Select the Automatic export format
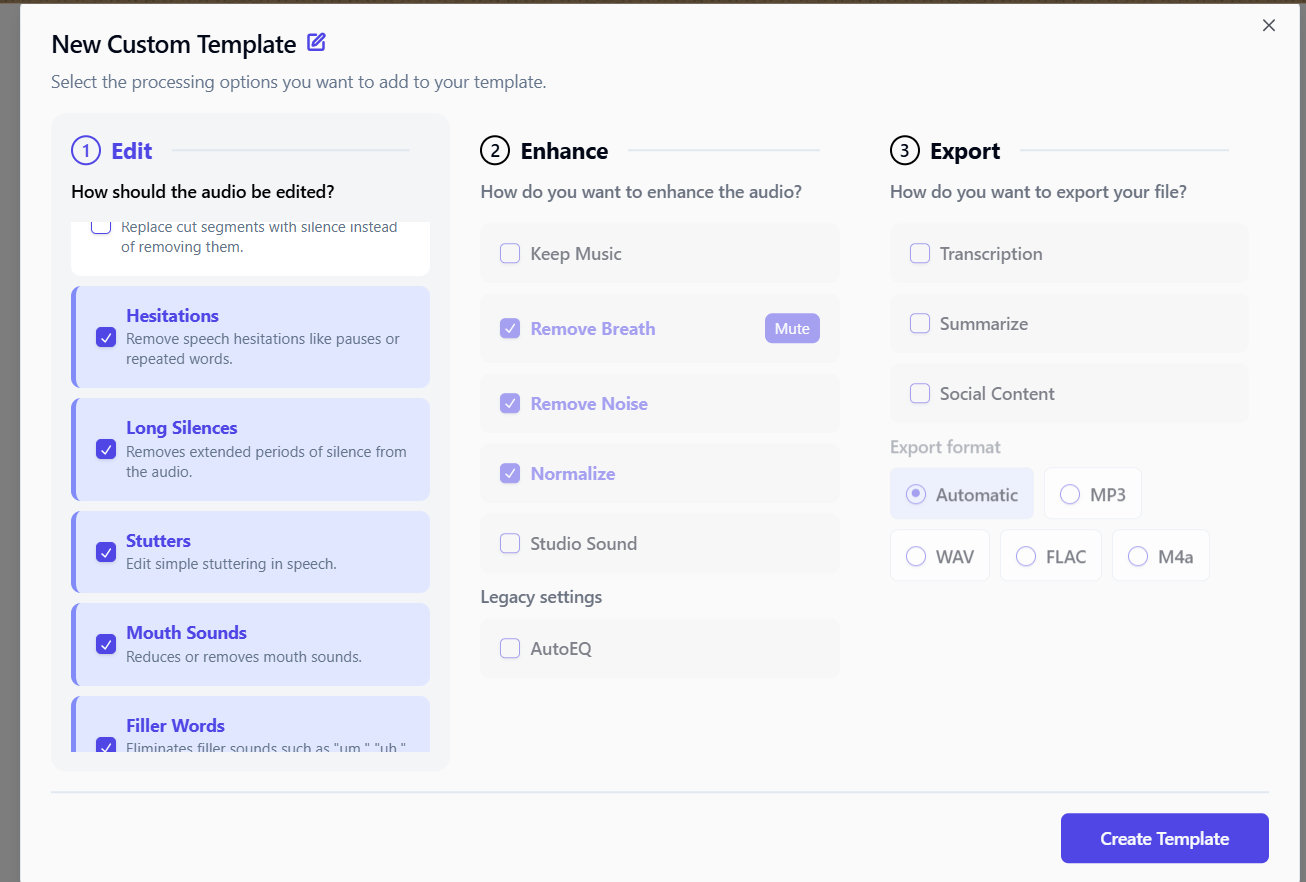This screenshot has height=882, width=1306. pos(962,494)
